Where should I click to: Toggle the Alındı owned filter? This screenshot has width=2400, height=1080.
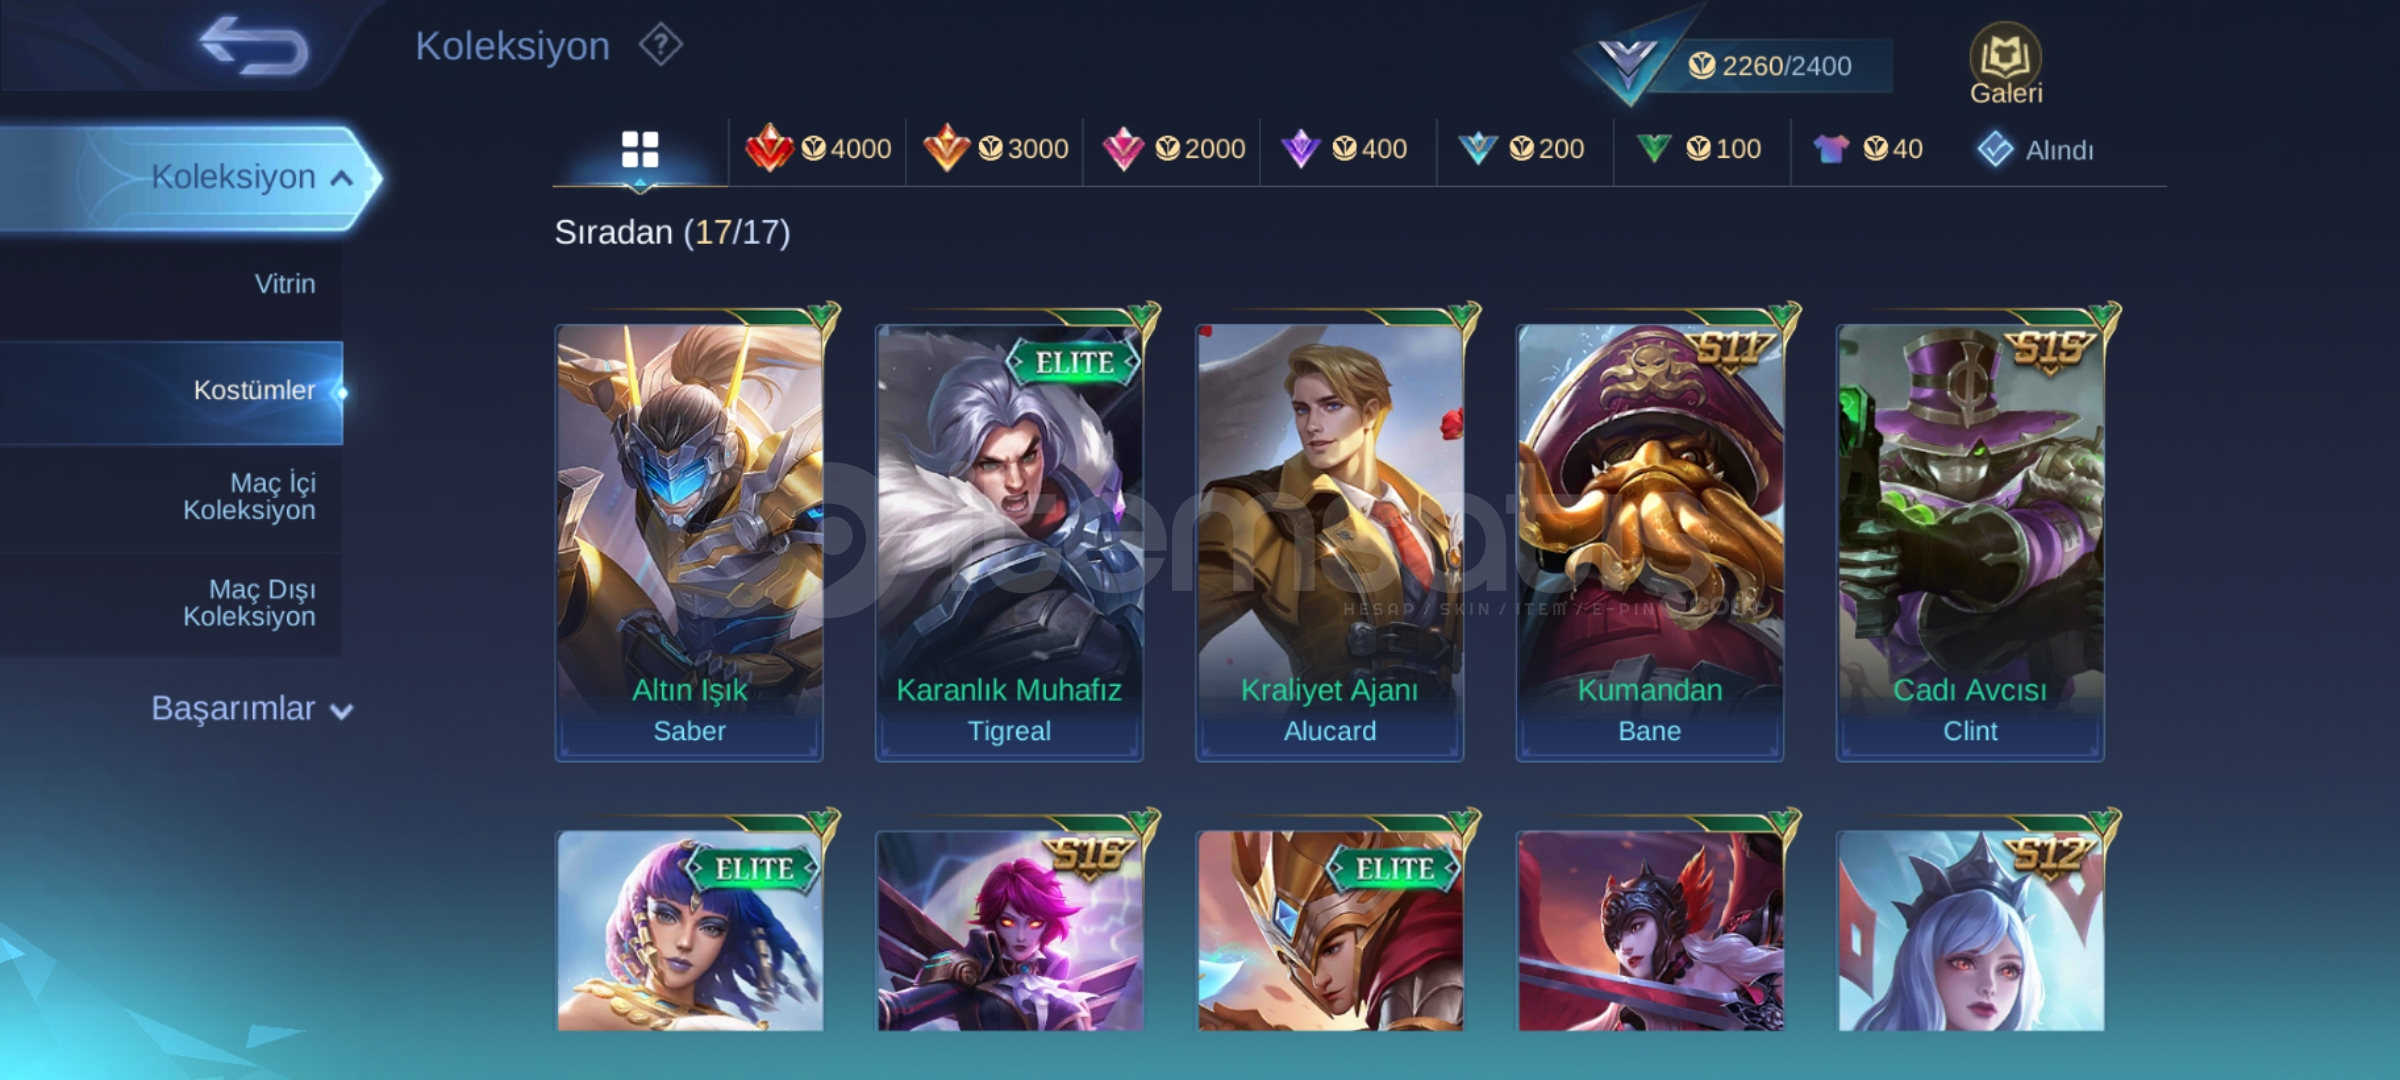click(2035, 150)
